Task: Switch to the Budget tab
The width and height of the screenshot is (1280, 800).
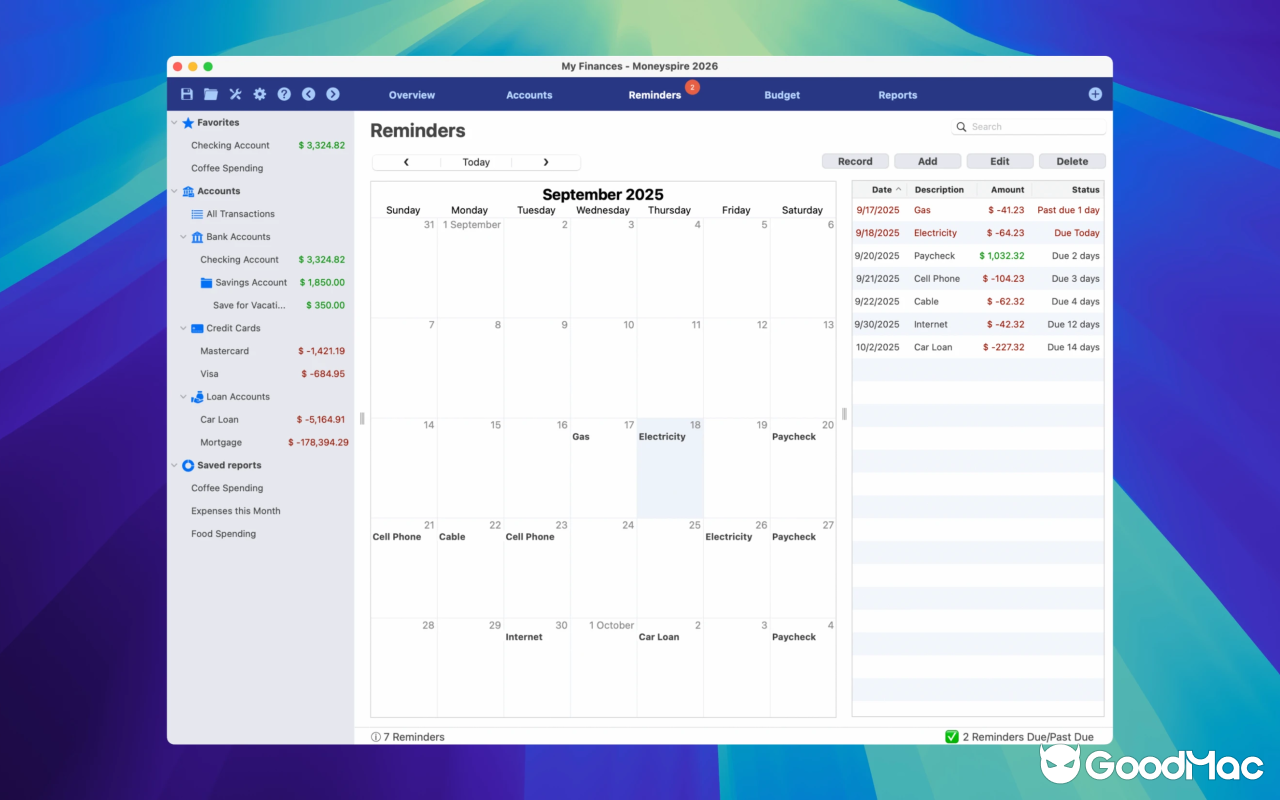Action: pyautogui.click(x=782, y=94)
